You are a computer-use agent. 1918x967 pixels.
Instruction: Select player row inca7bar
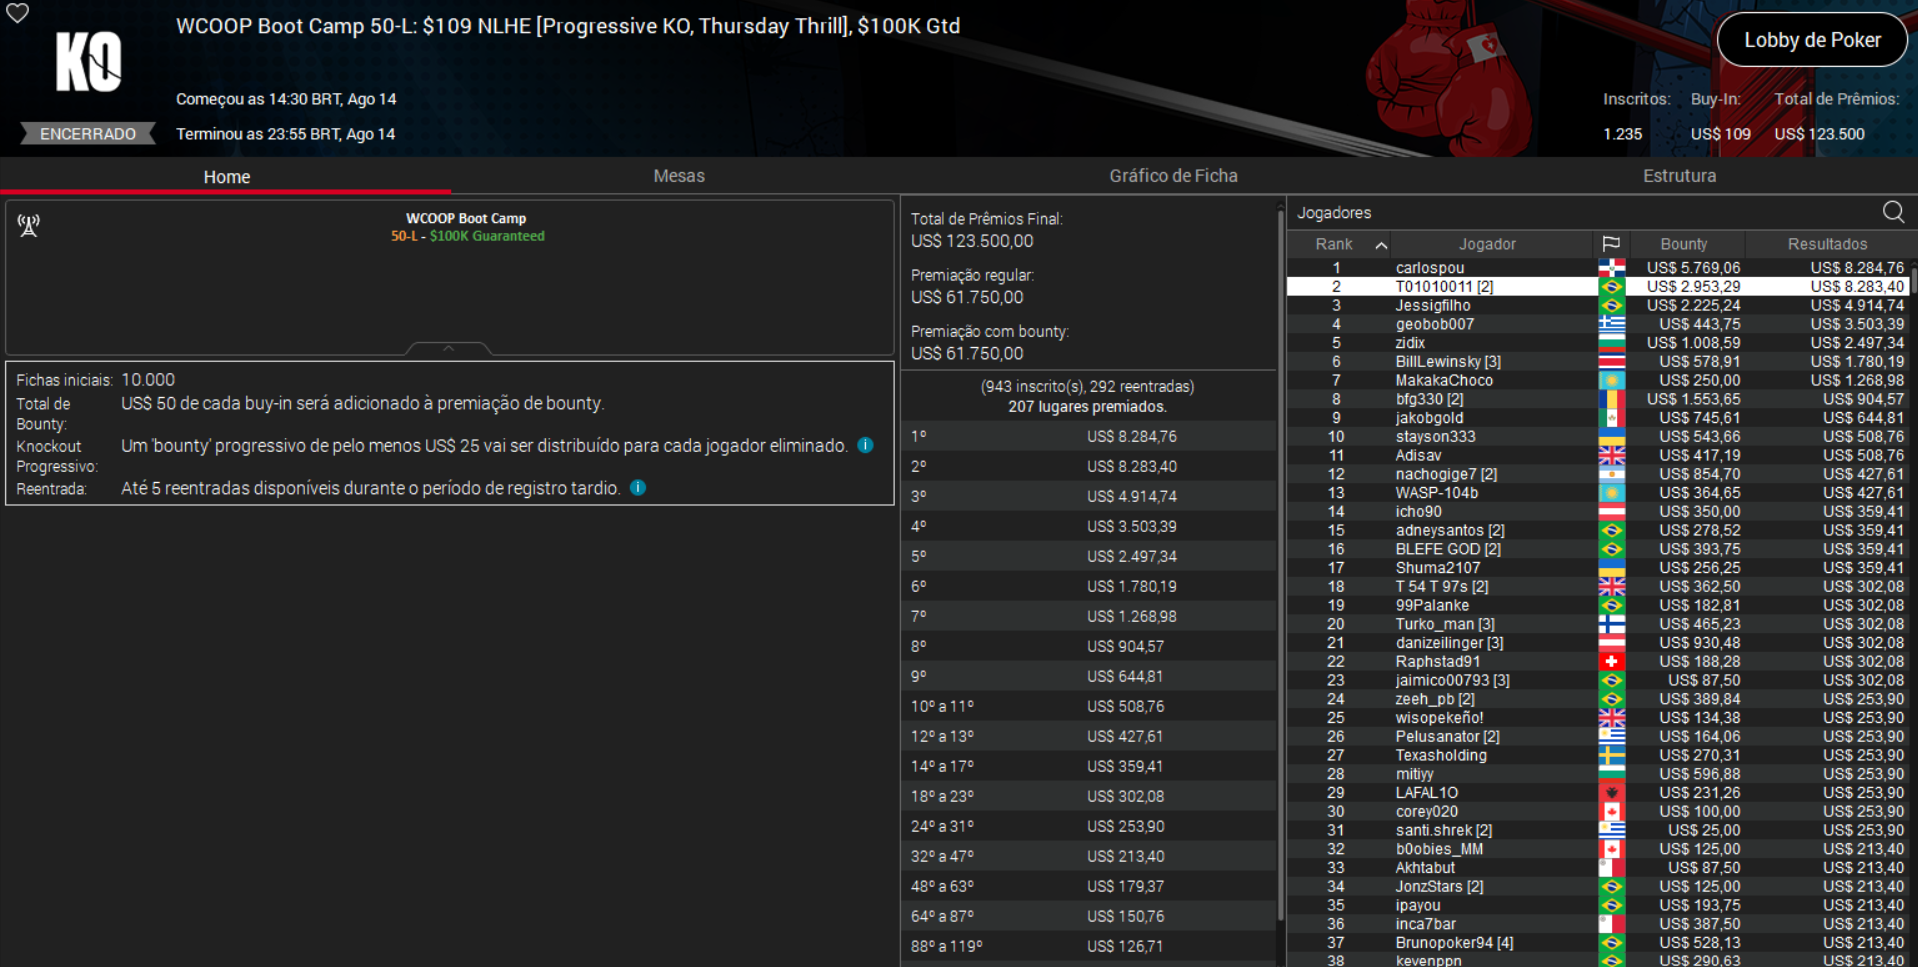(x=1597, y=924)
